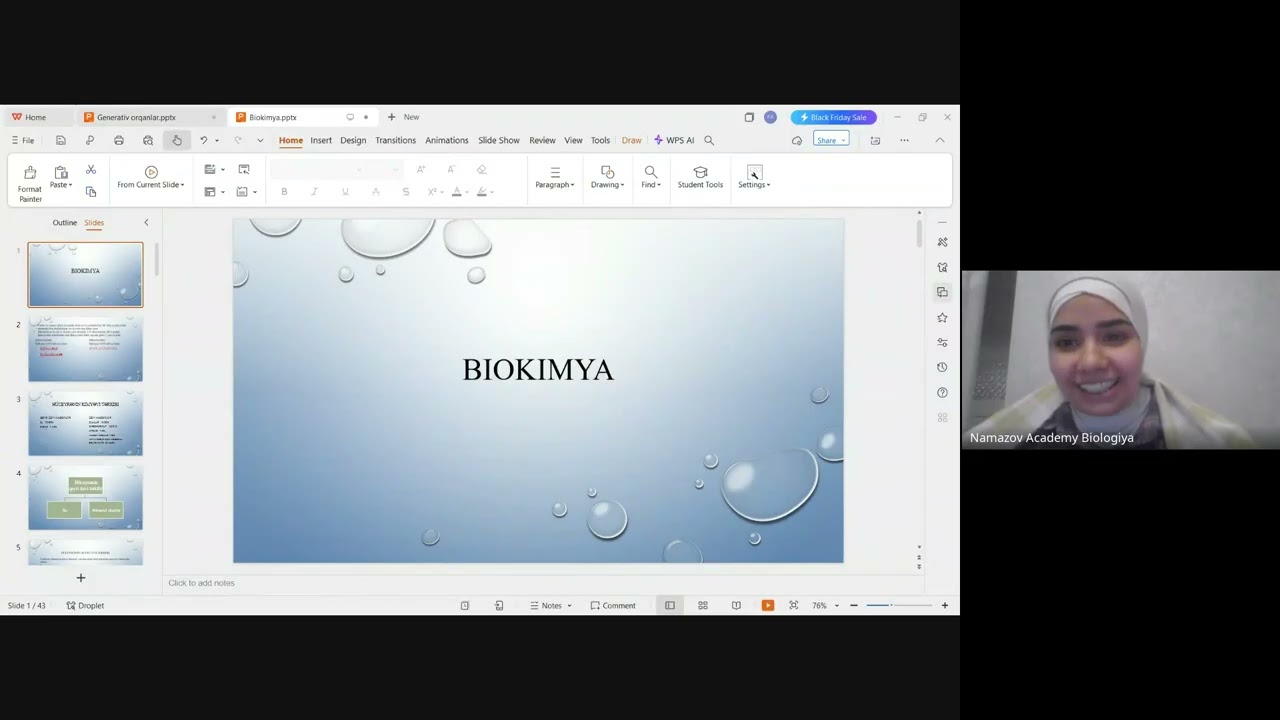Open the Format Painter tool
1280x720 pixels.
coord(30,184)
